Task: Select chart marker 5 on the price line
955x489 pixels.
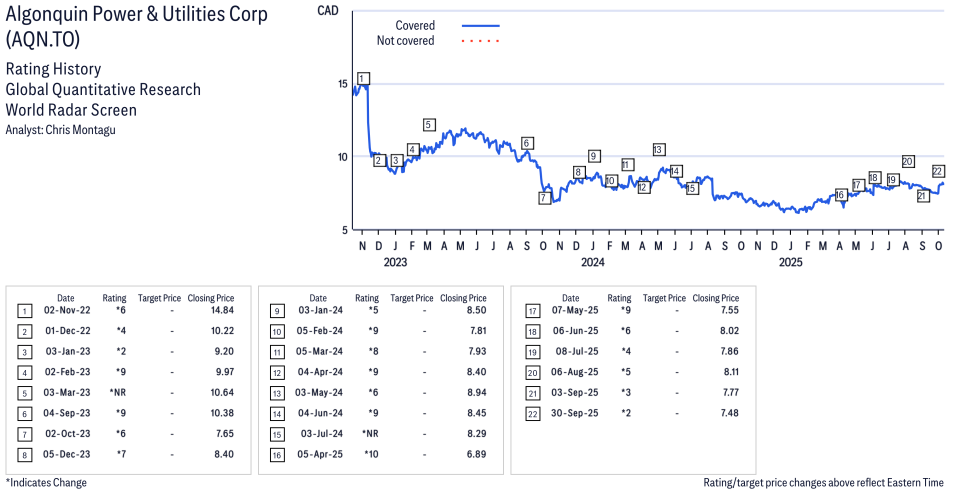Action: [429, 125]
